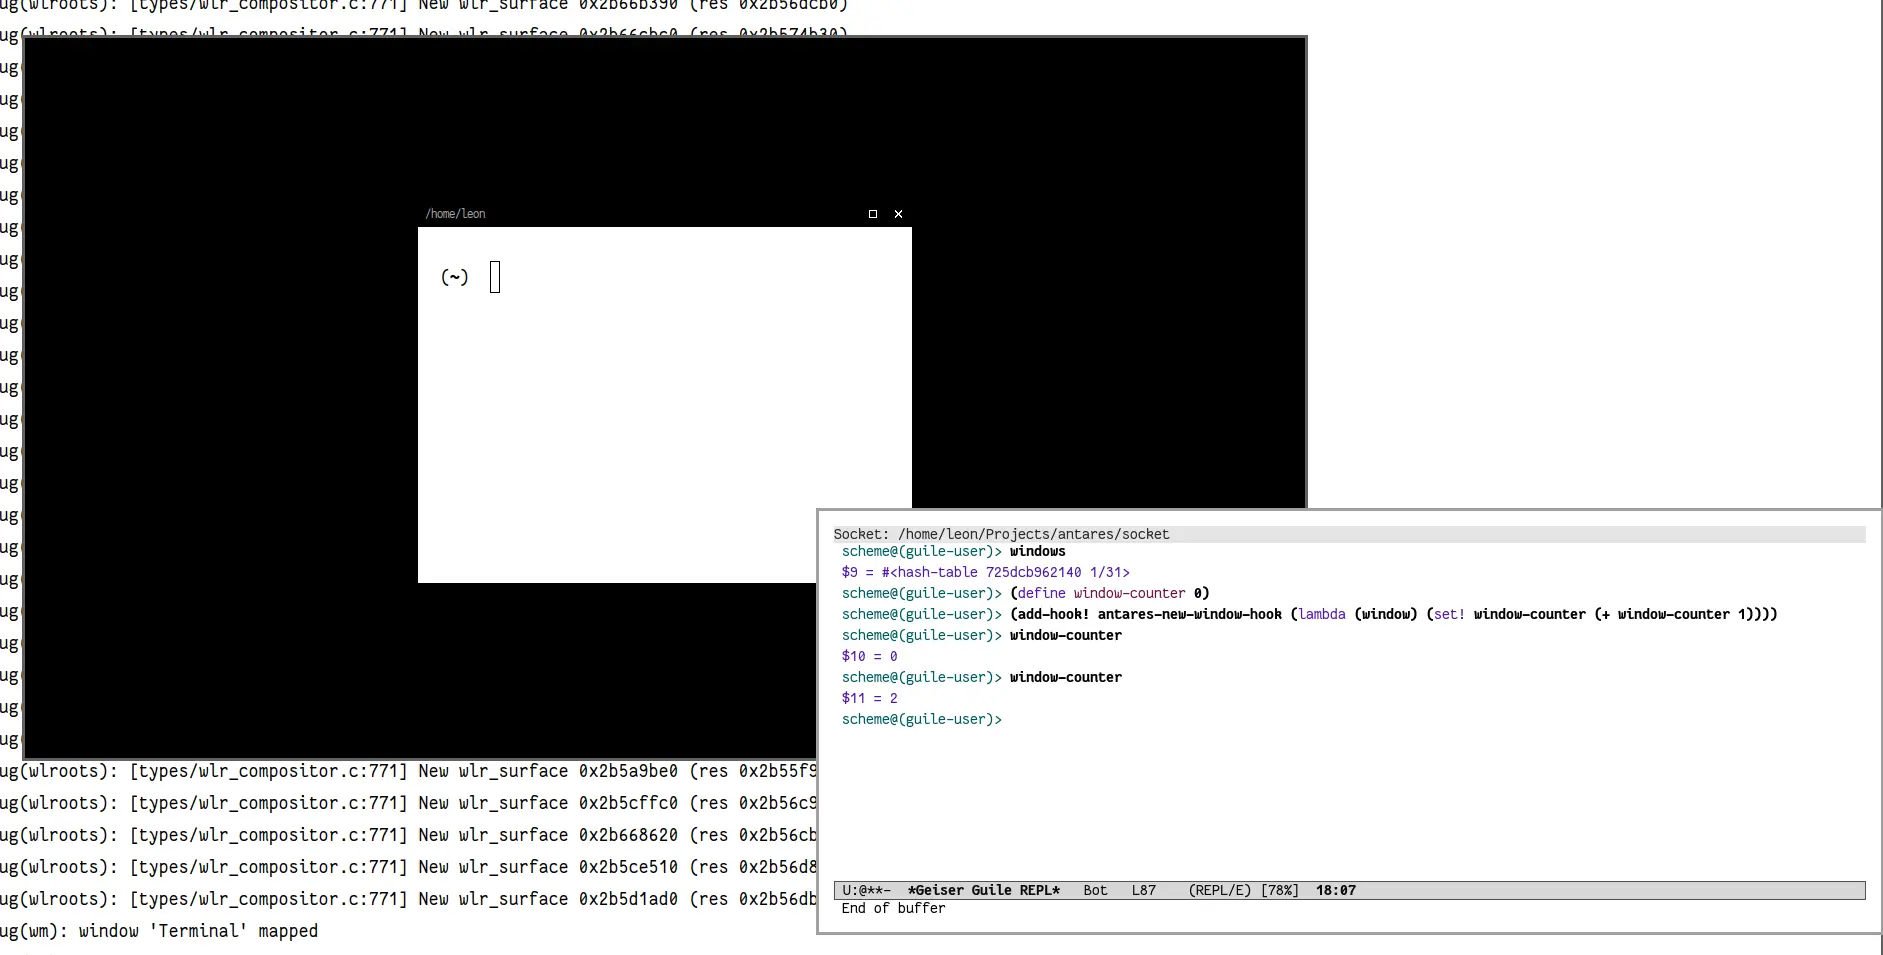Click log line with wlr_surface 0x2b5cffc0
The height and width of the screenshot is (955, 1883).
click(x=408, y=803)
